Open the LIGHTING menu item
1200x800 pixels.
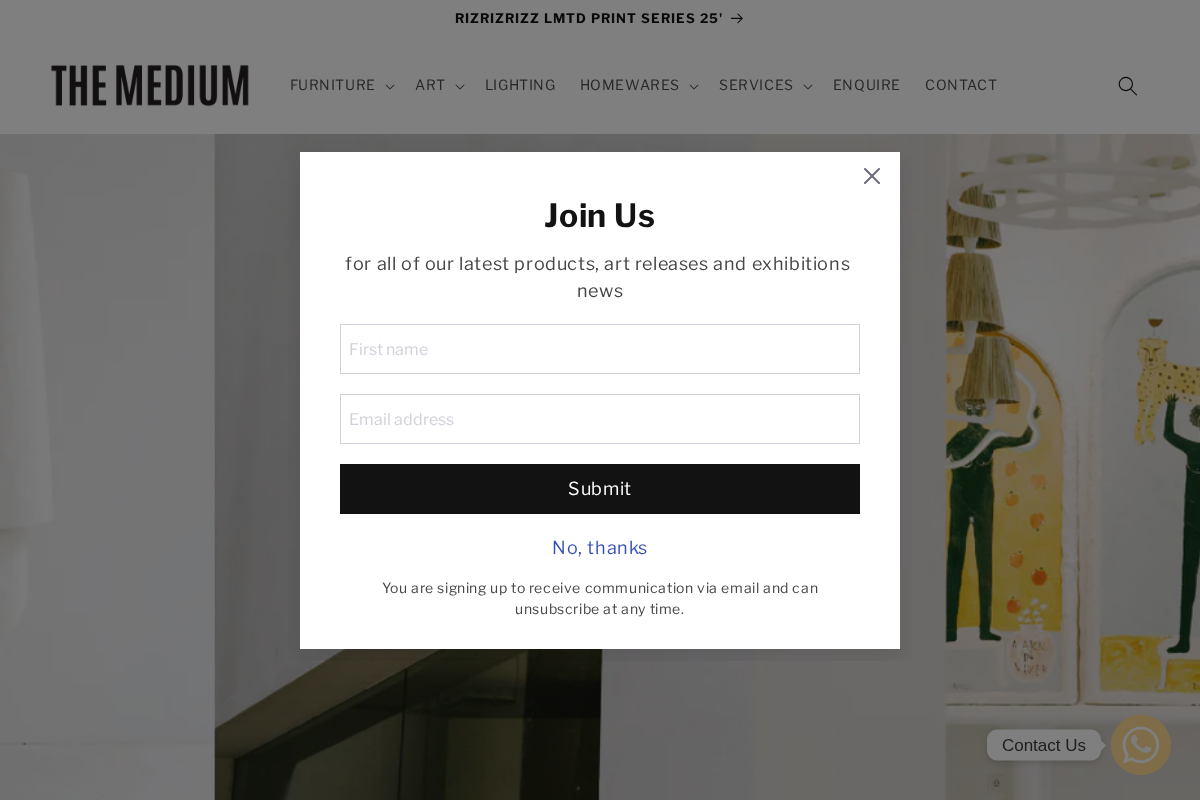[x=520, y=85]
